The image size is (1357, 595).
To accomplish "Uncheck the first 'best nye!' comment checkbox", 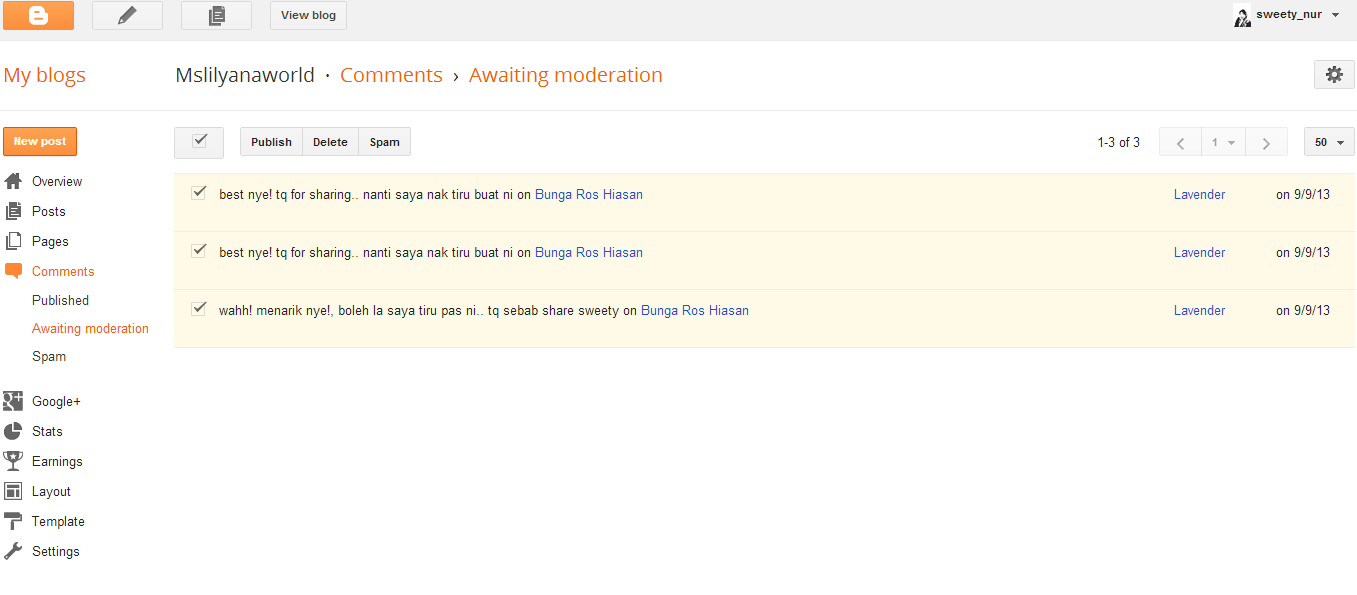I will pyautogui.click(x=199, y=193).
